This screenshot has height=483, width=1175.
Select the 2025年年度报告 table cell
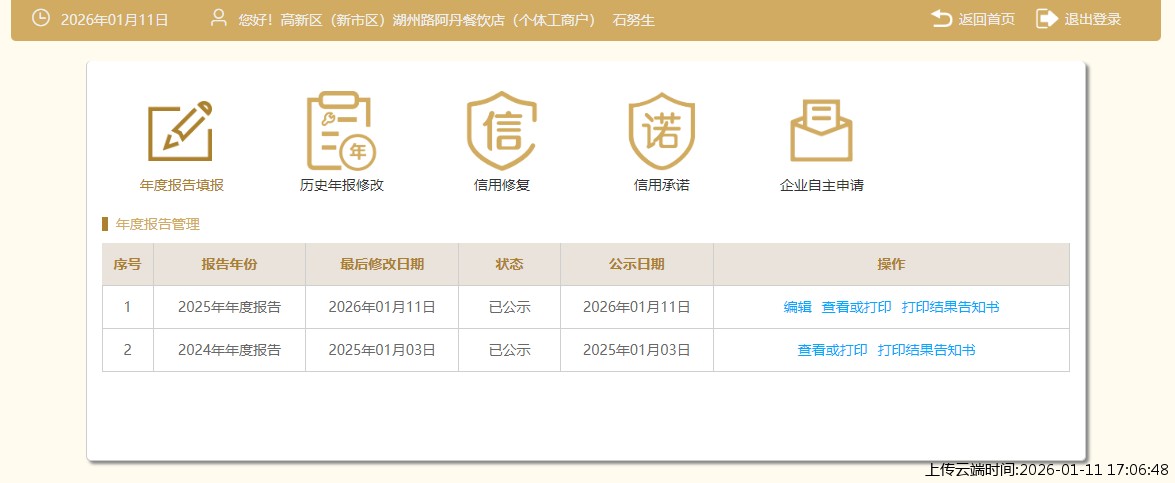229,307
